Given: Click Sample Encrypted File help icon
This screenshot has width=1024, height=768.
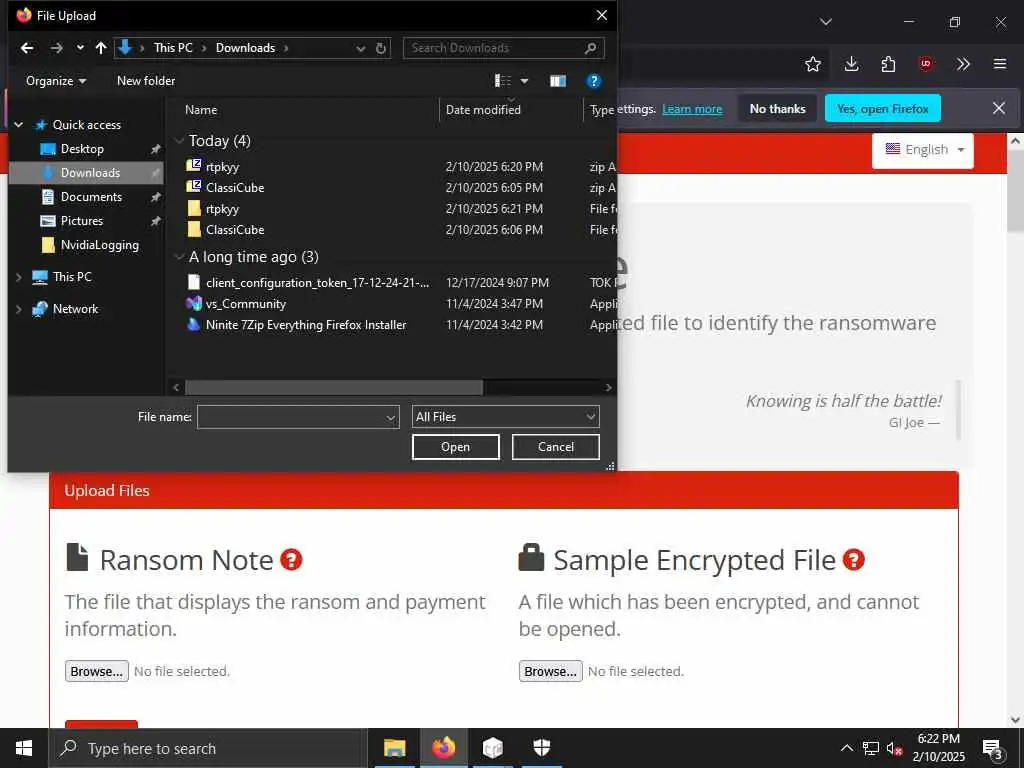Looking at the screenshot, I should (854, 560).
